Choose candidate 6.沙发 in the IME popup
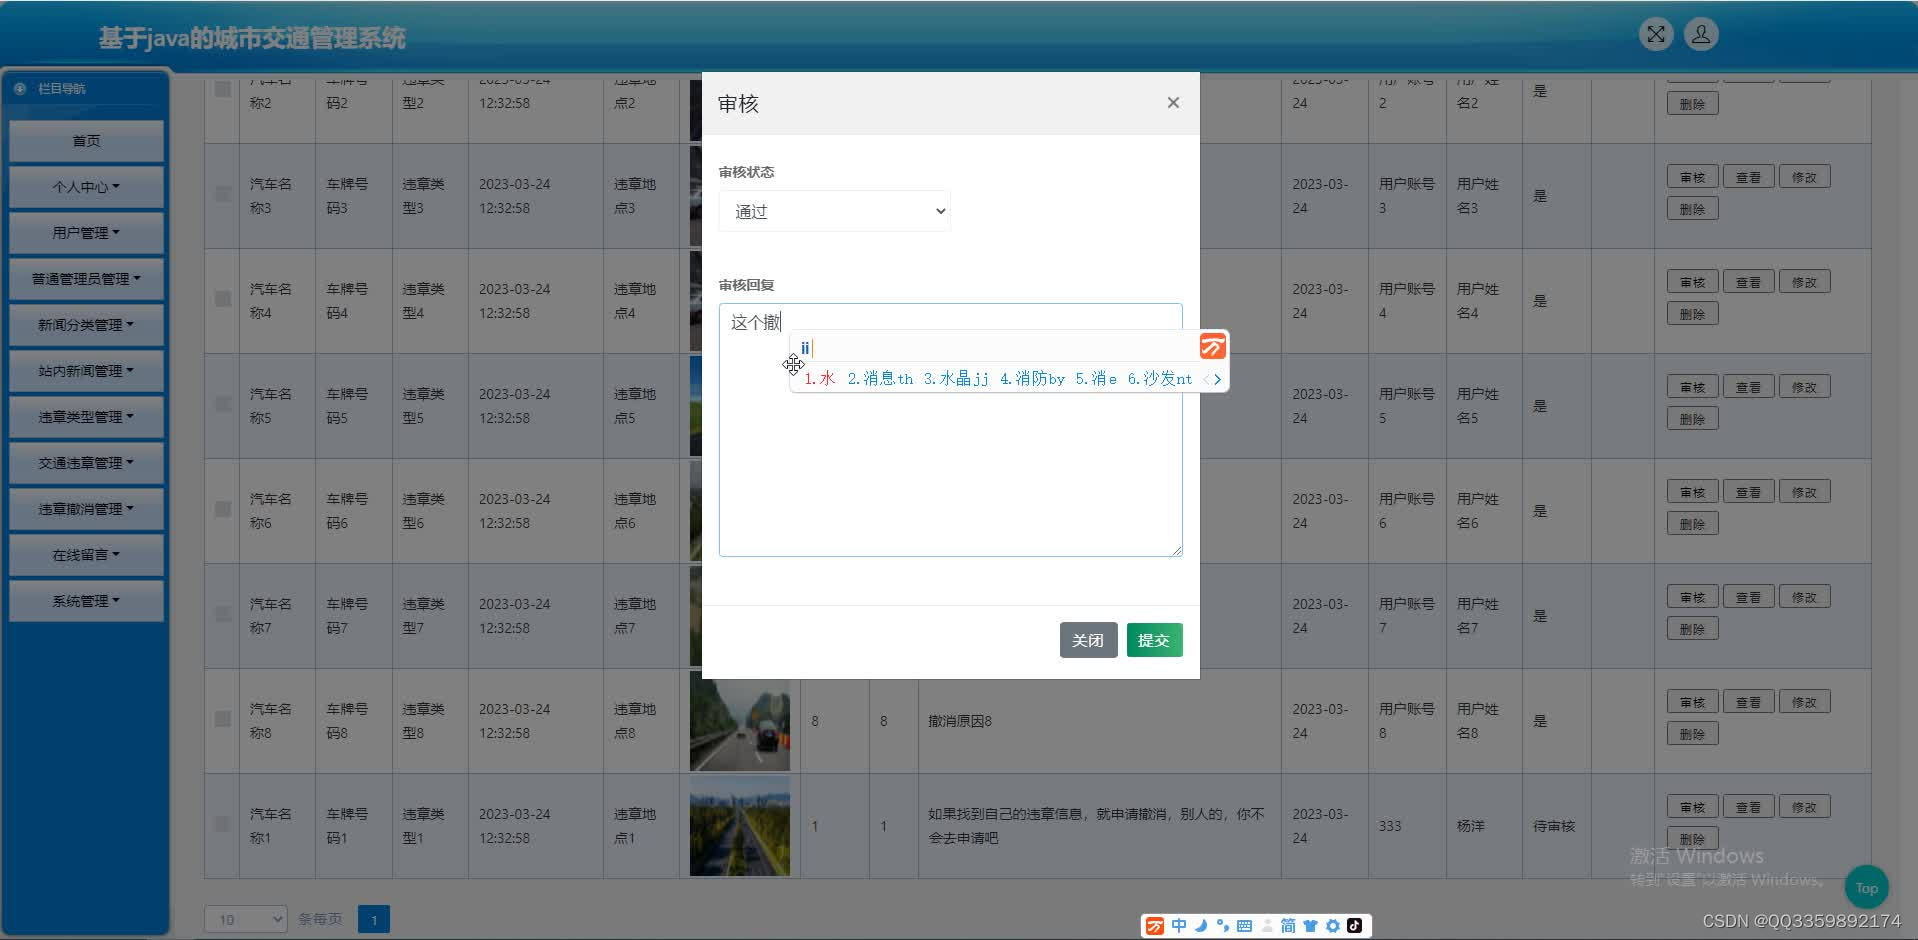This screenshot has width=1918, height=940. (x=1160, y=379)
